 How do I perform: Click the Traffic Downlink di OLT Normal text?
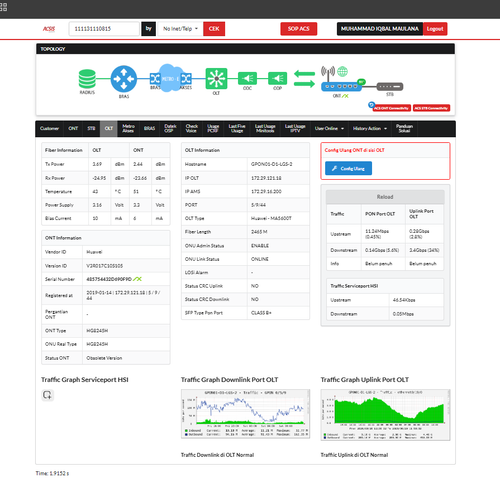tap(217, 455)
